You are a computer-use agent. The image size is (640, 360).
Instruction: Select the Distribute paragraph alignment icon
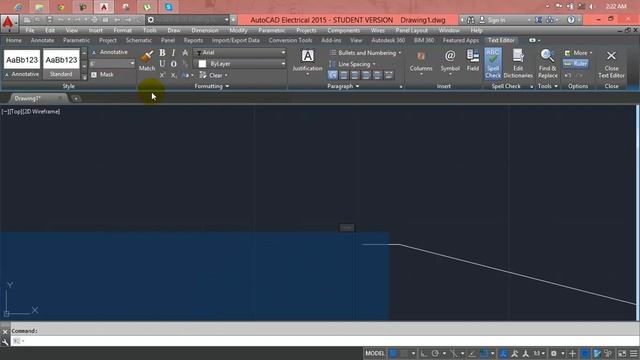[x=389, y=75]
